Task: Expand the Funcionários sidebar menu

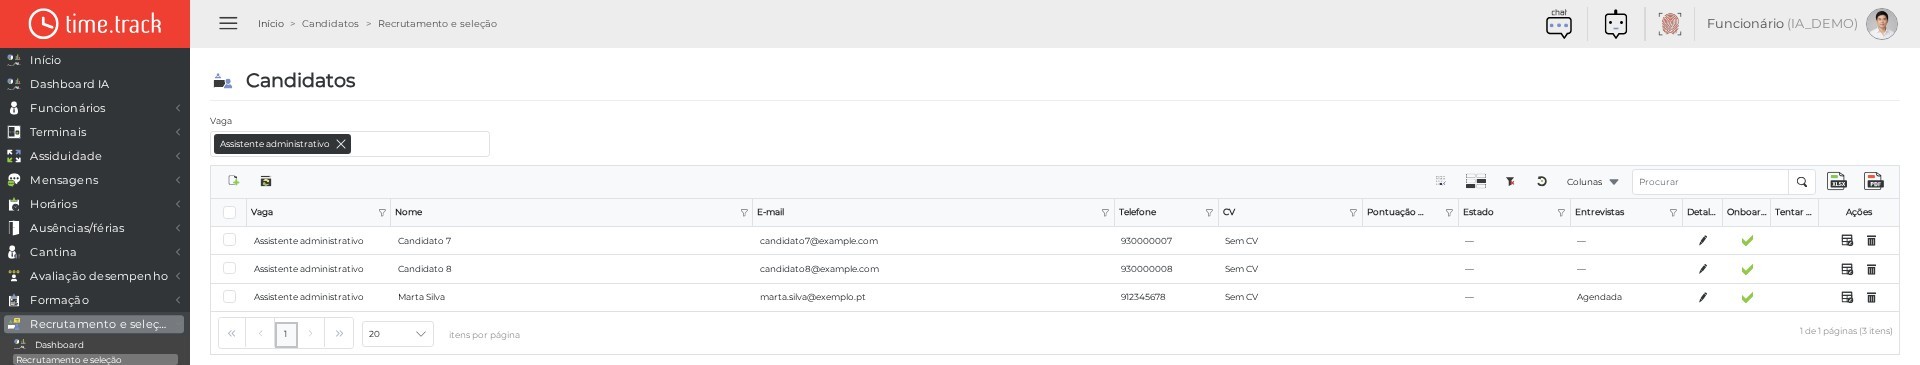Action: point(95,108)
